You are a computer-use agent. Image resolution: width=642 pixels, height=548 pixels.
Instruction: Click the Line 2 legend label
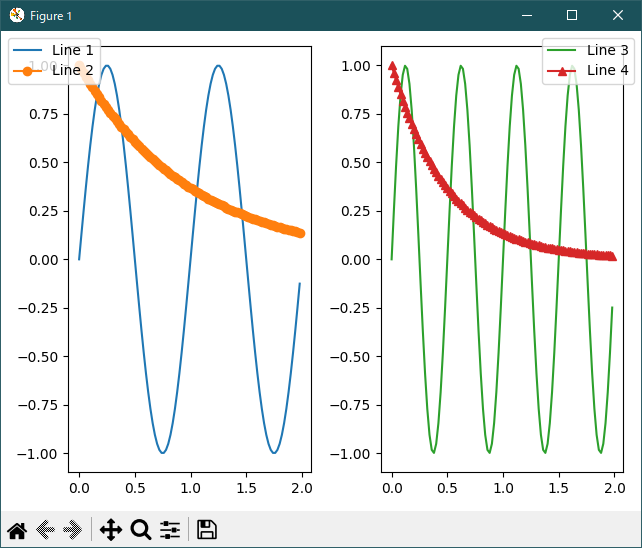tap(73, 70)
